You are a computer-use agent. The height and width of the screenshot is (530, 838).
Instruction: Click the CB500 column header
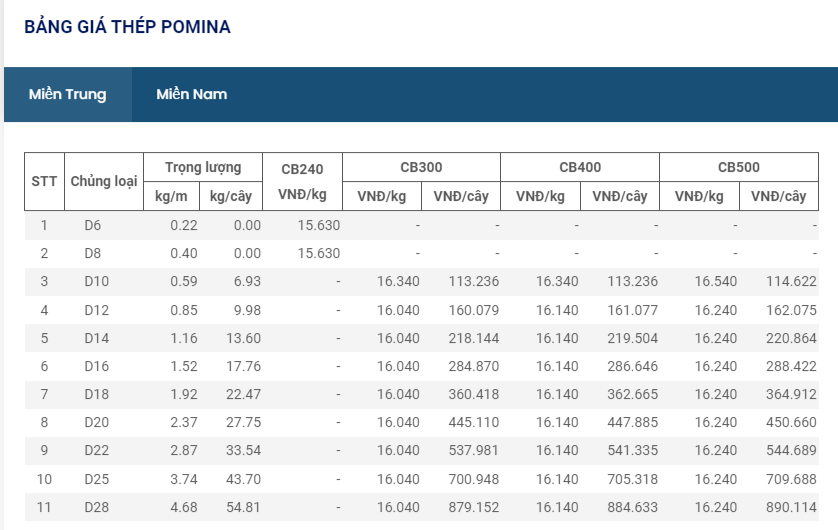click(738, 167)
